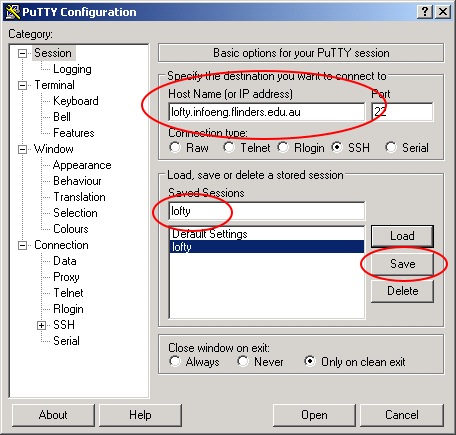Screen dimensions: 456x435
Task: Select the SSH connection type
Action: 337,147
